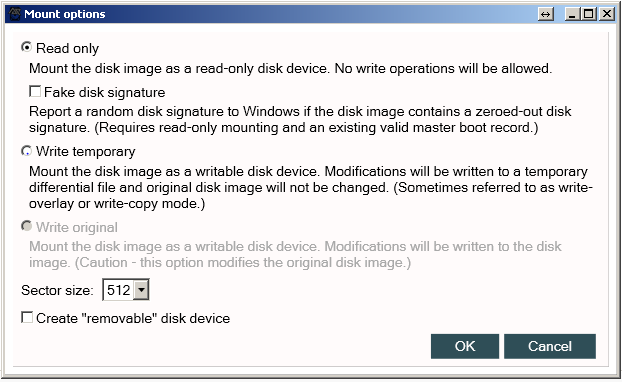Click the random disk signature description paragraph

[x=300, y=119]
